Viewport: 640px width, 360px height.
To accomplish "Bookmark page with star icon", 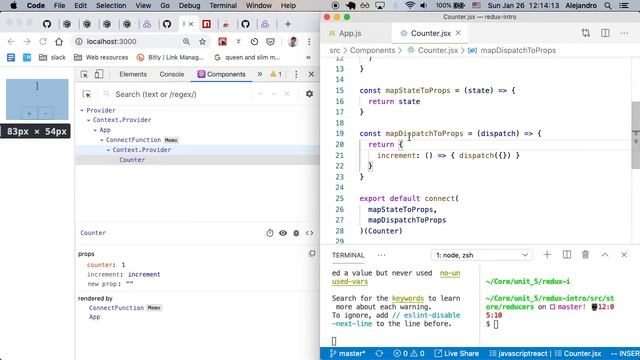I will [202, 42].
